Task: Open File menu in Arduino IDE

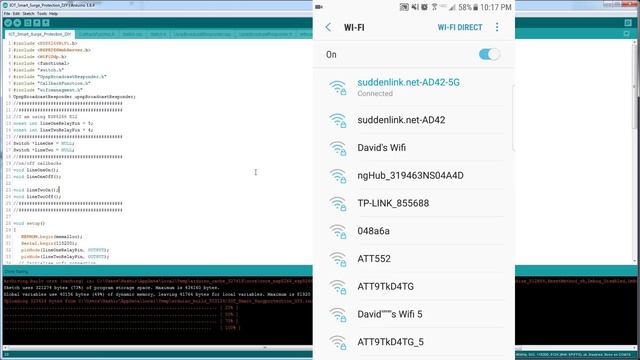Action: tap(7, 14)
